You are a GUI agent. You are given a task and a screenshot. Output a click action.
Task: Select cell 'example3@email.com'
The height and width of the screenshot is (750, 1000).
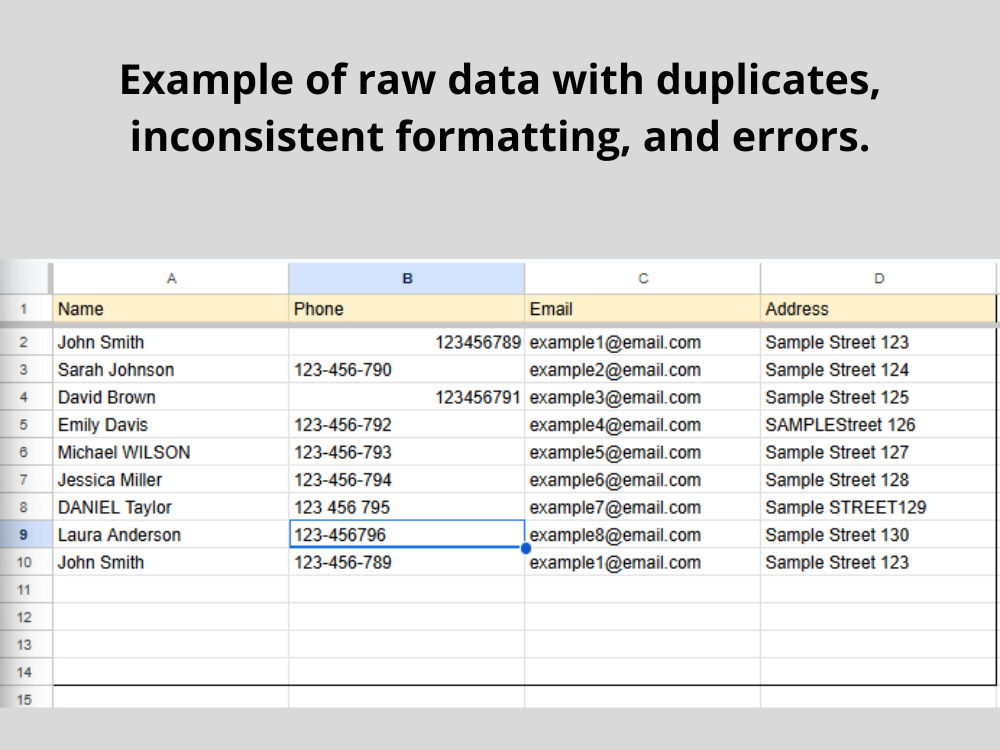643,397
